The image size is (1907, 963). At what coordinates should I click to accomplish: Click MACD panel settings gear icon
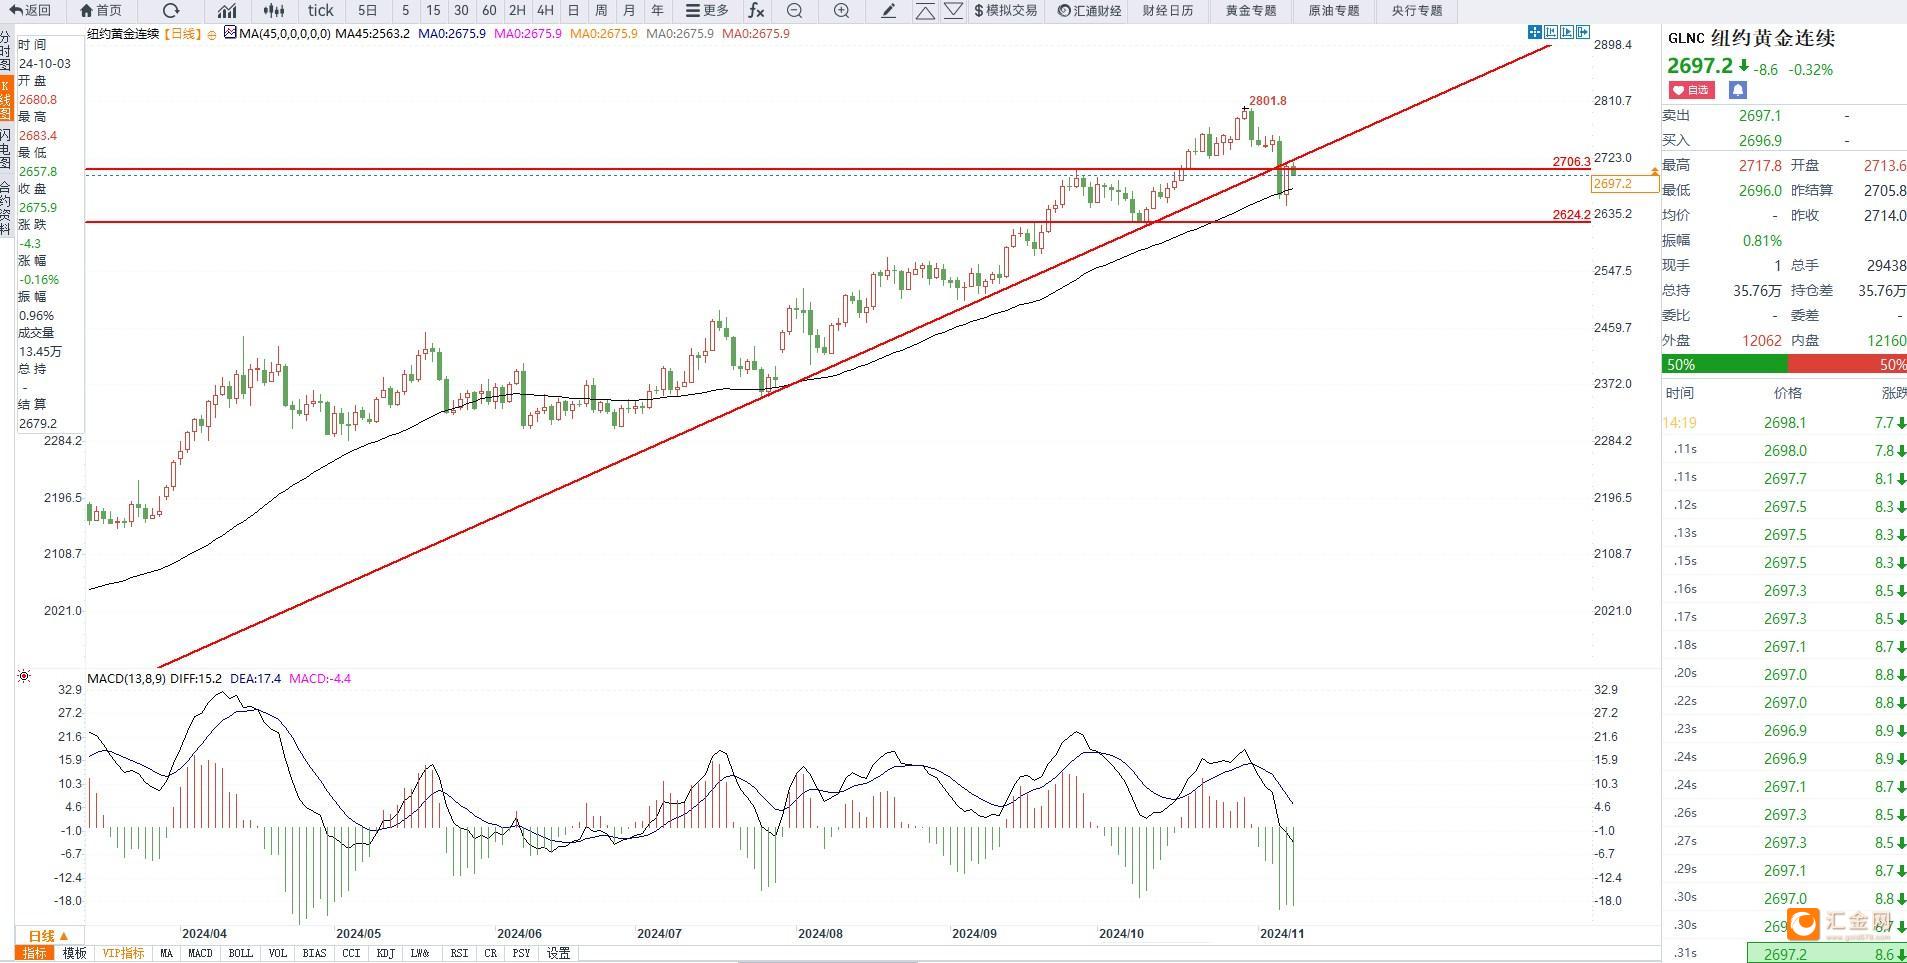(24, 677)
